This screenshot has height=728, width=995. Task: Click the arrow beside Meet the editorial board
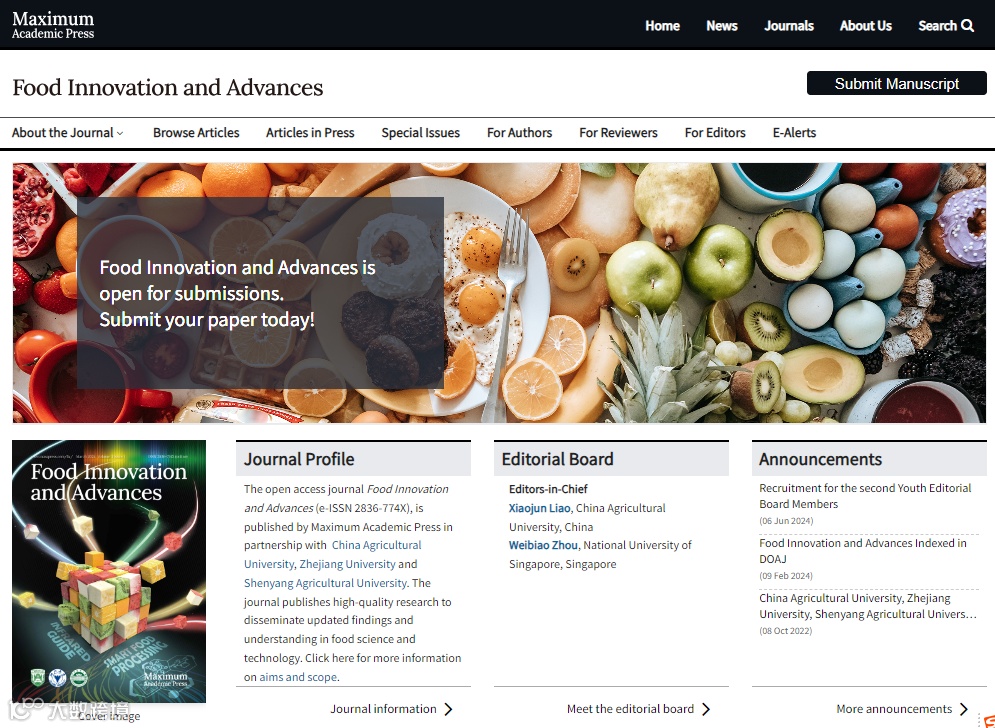pyautogui.click(x=706, y=709)
